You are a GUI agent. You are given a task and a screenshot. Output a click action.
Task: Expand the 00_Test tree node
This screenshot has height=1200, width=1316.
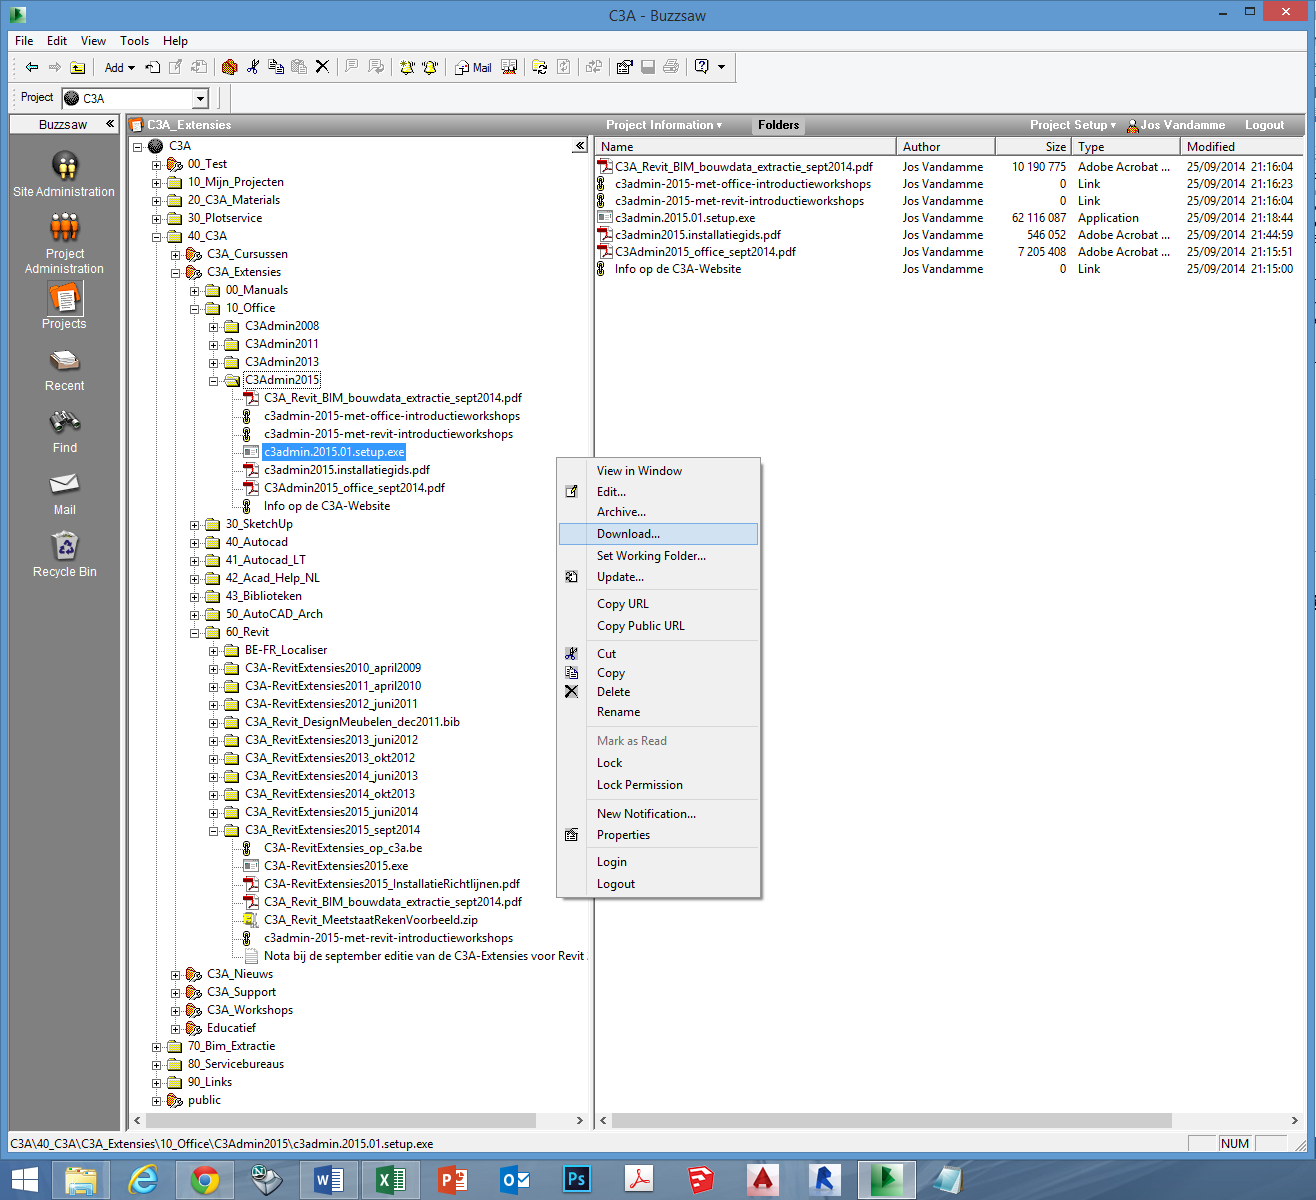(x=157, y=165)
